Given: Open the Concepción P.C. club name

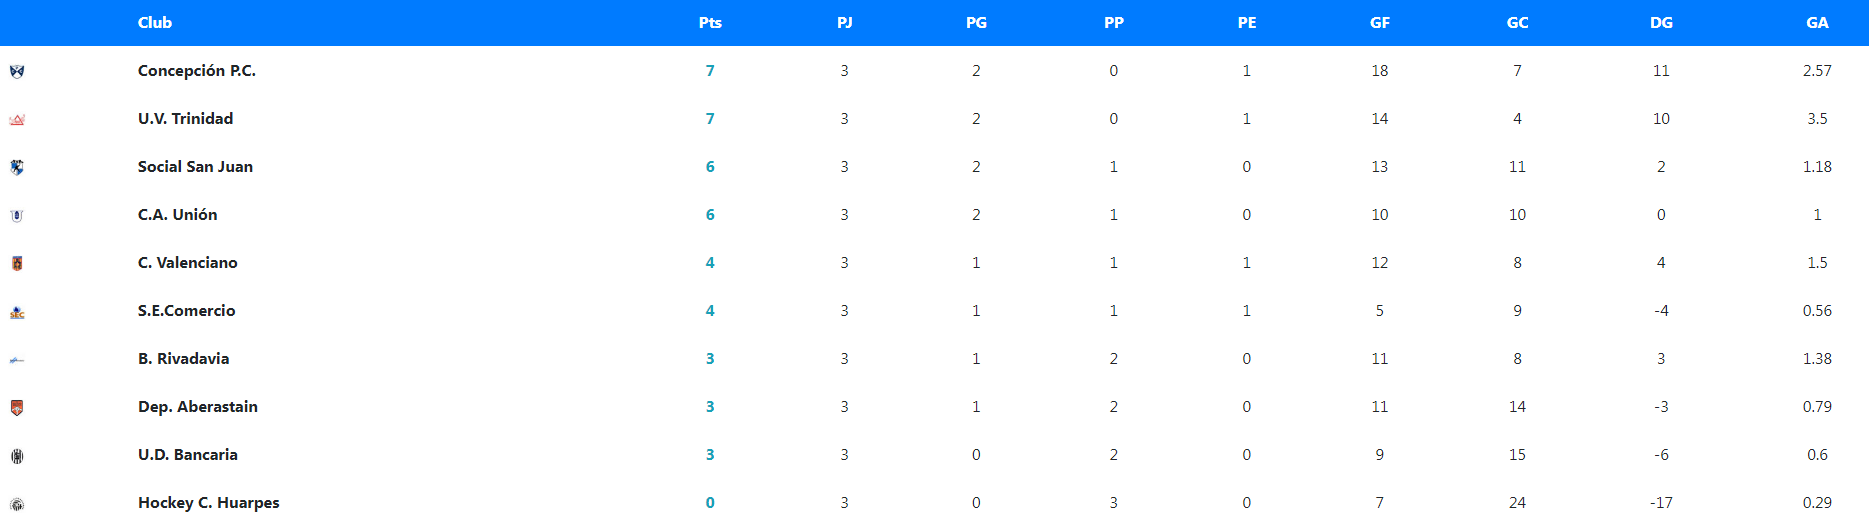Looking at the screenshot, I should click(x=197, y=71).
